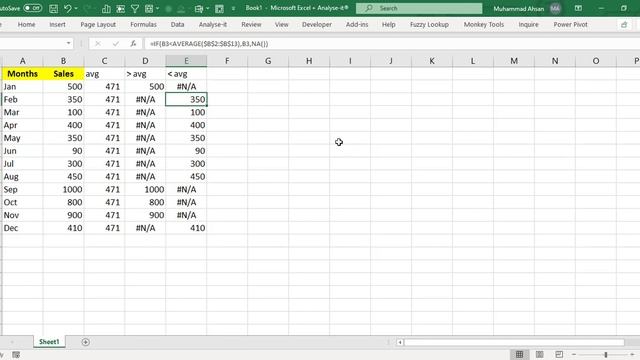Switch to Page Layout view icon
This screenshot has height=360, width=640.
pyautogui.click(x=539, y=354)
